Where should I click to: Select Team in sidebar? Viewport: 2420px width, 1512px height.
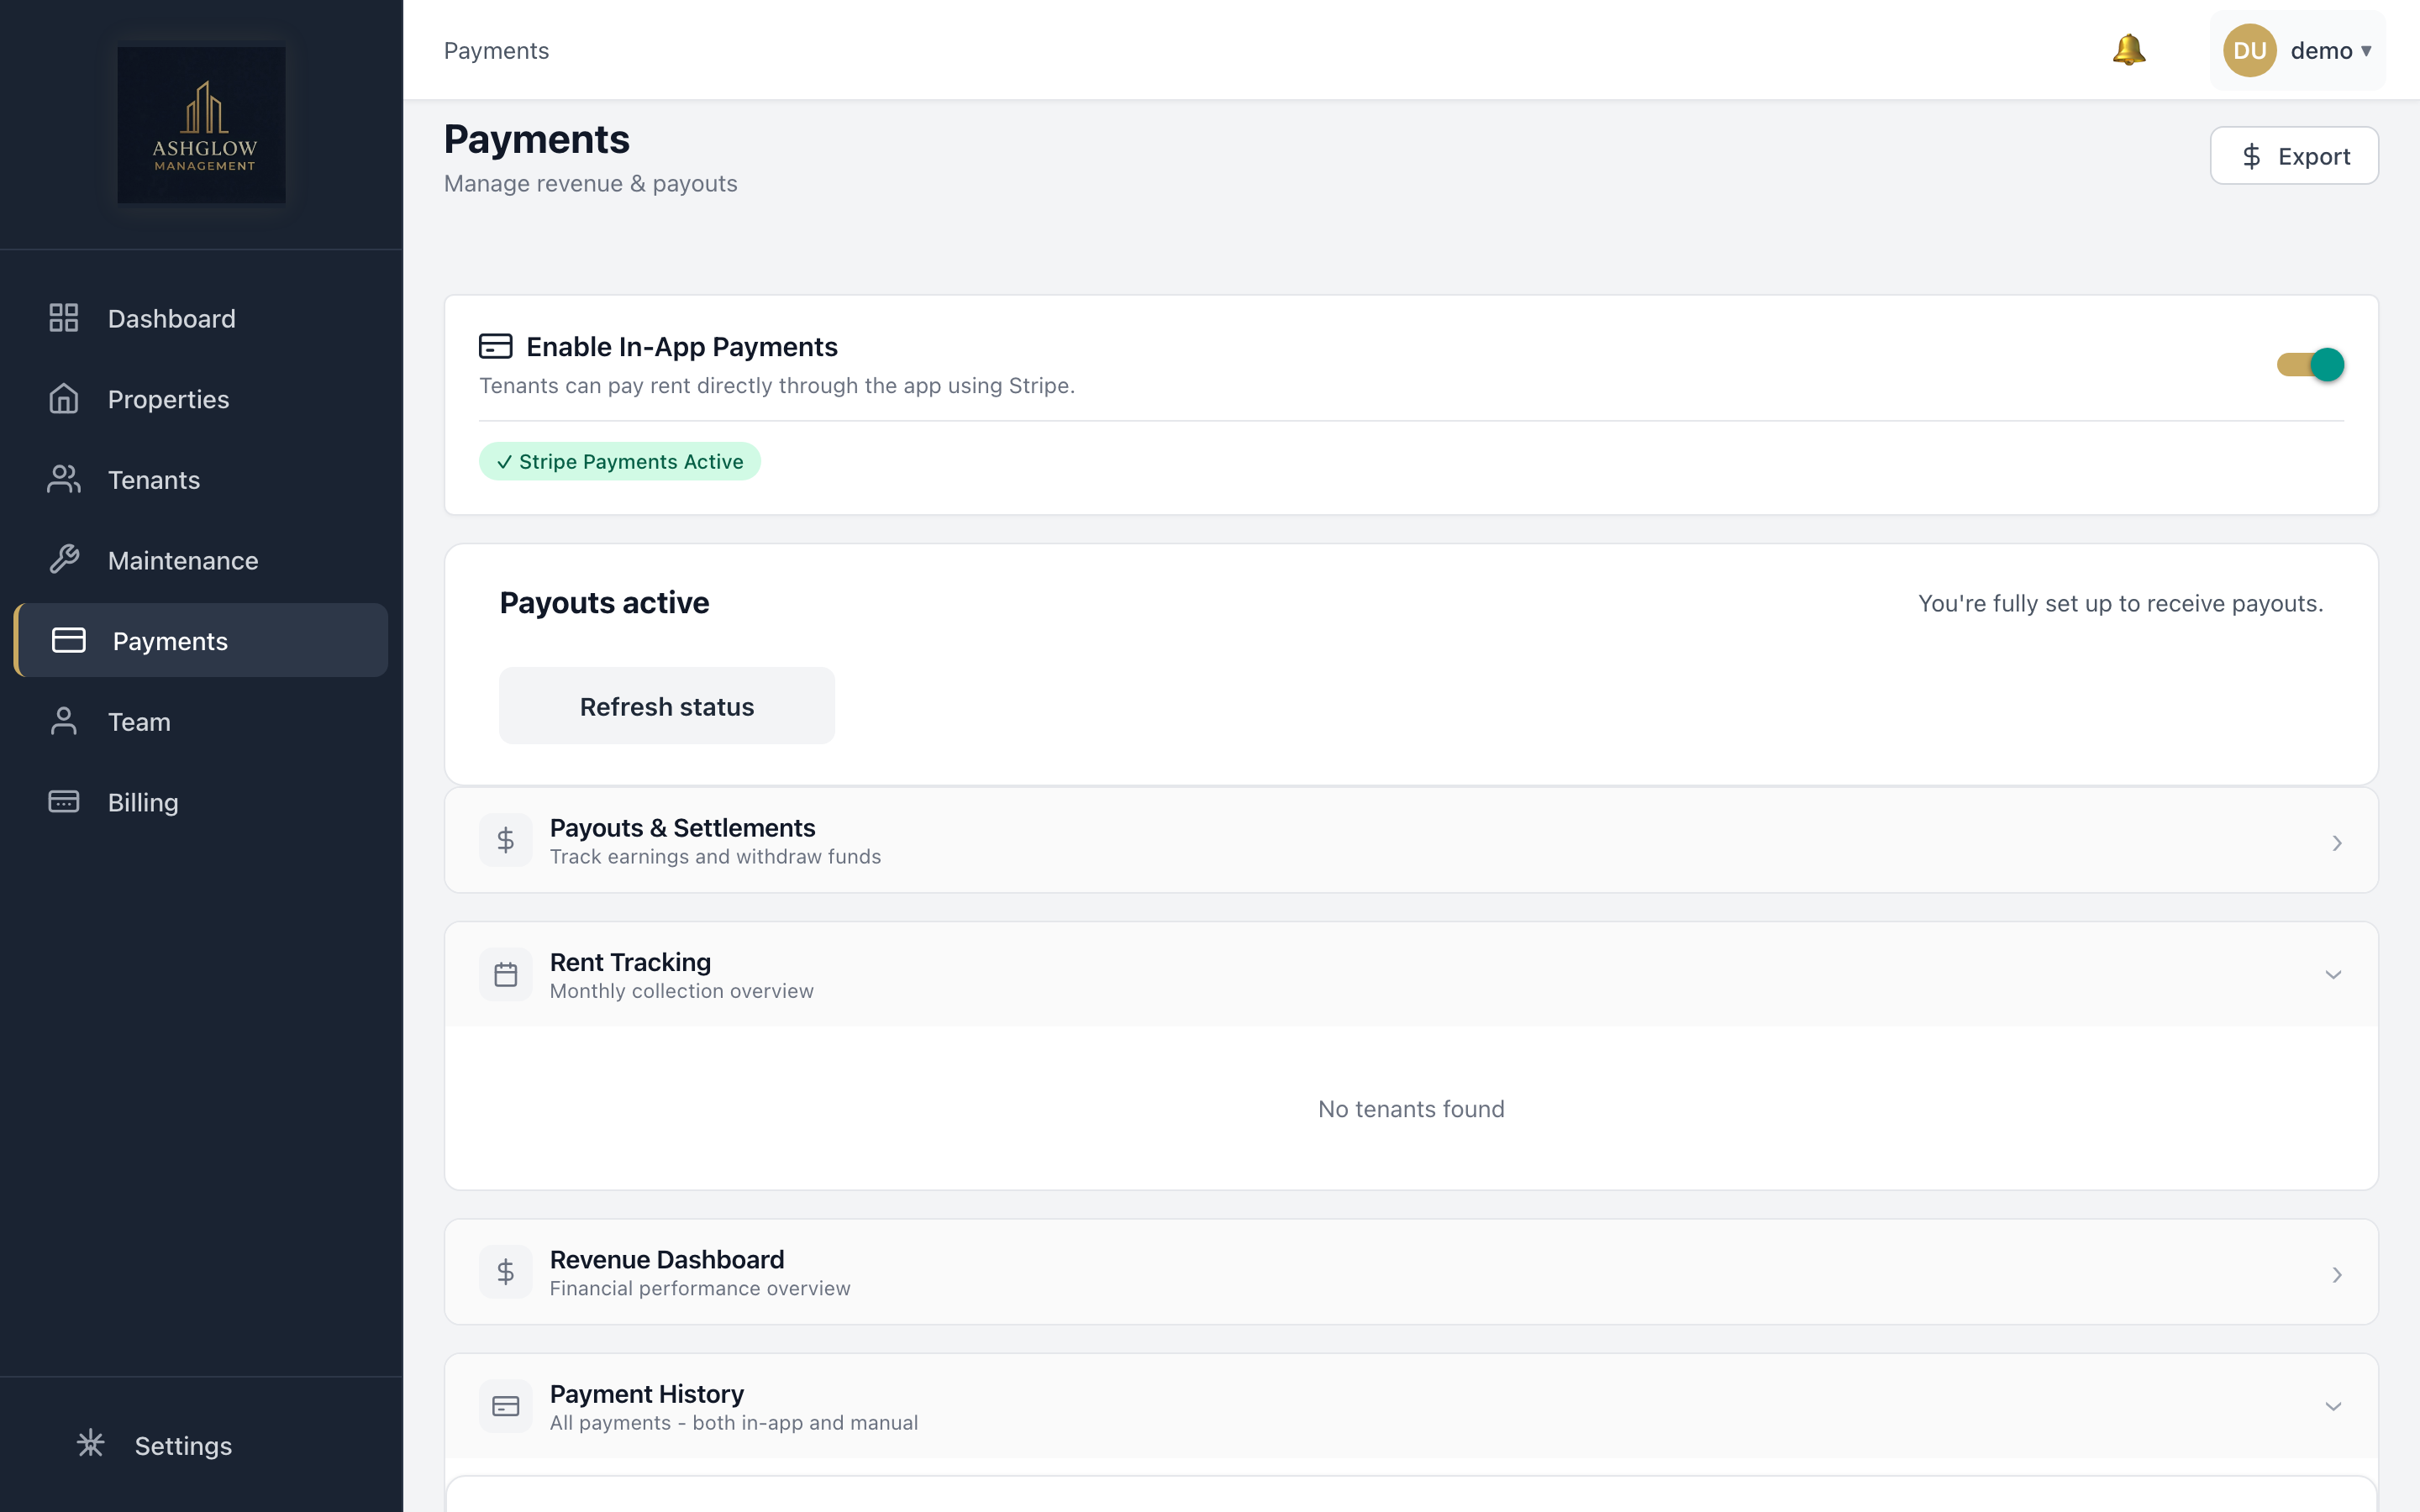(201, 721)
